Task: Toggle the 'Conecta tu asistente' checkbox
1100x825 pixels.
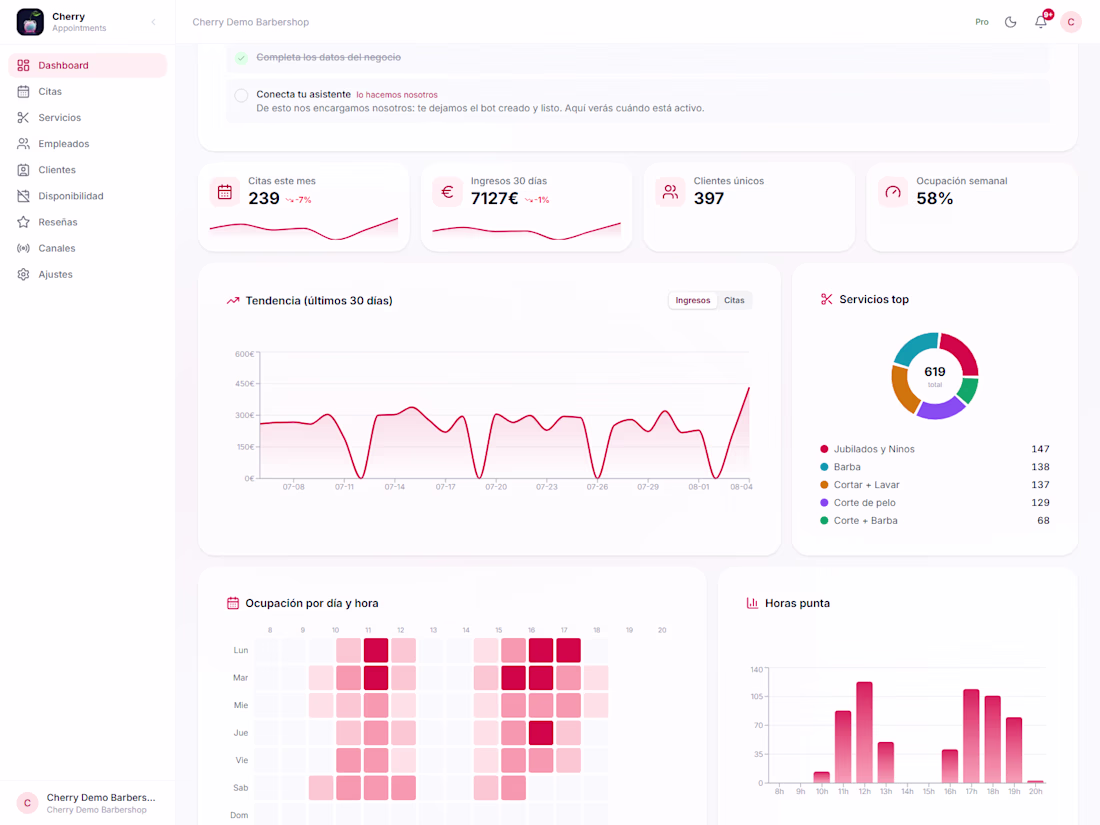Action: [x=241, y=95]
